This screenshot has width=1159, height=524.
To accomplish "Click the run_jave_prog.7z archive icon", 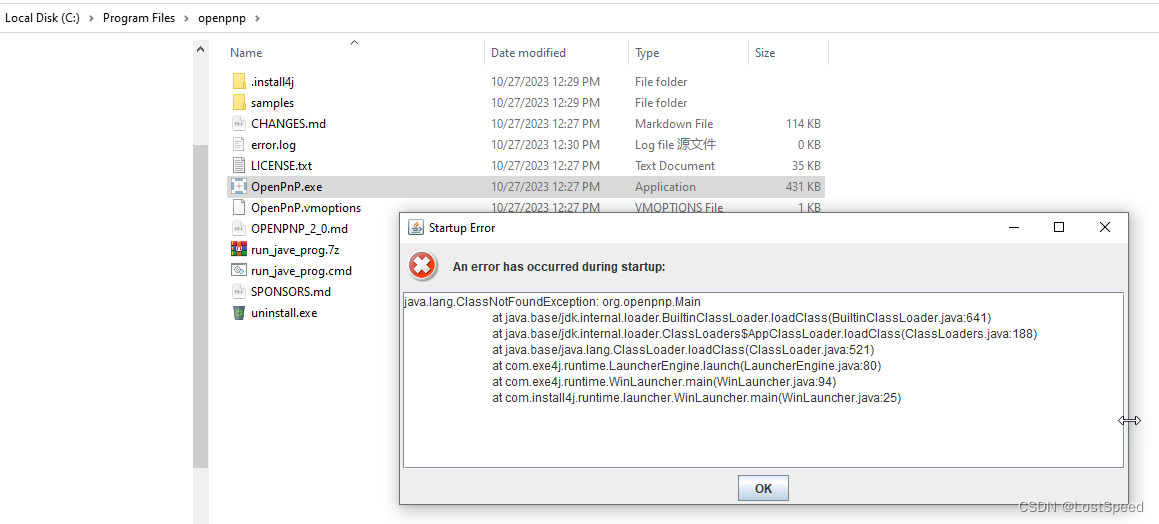I will 239,250.
